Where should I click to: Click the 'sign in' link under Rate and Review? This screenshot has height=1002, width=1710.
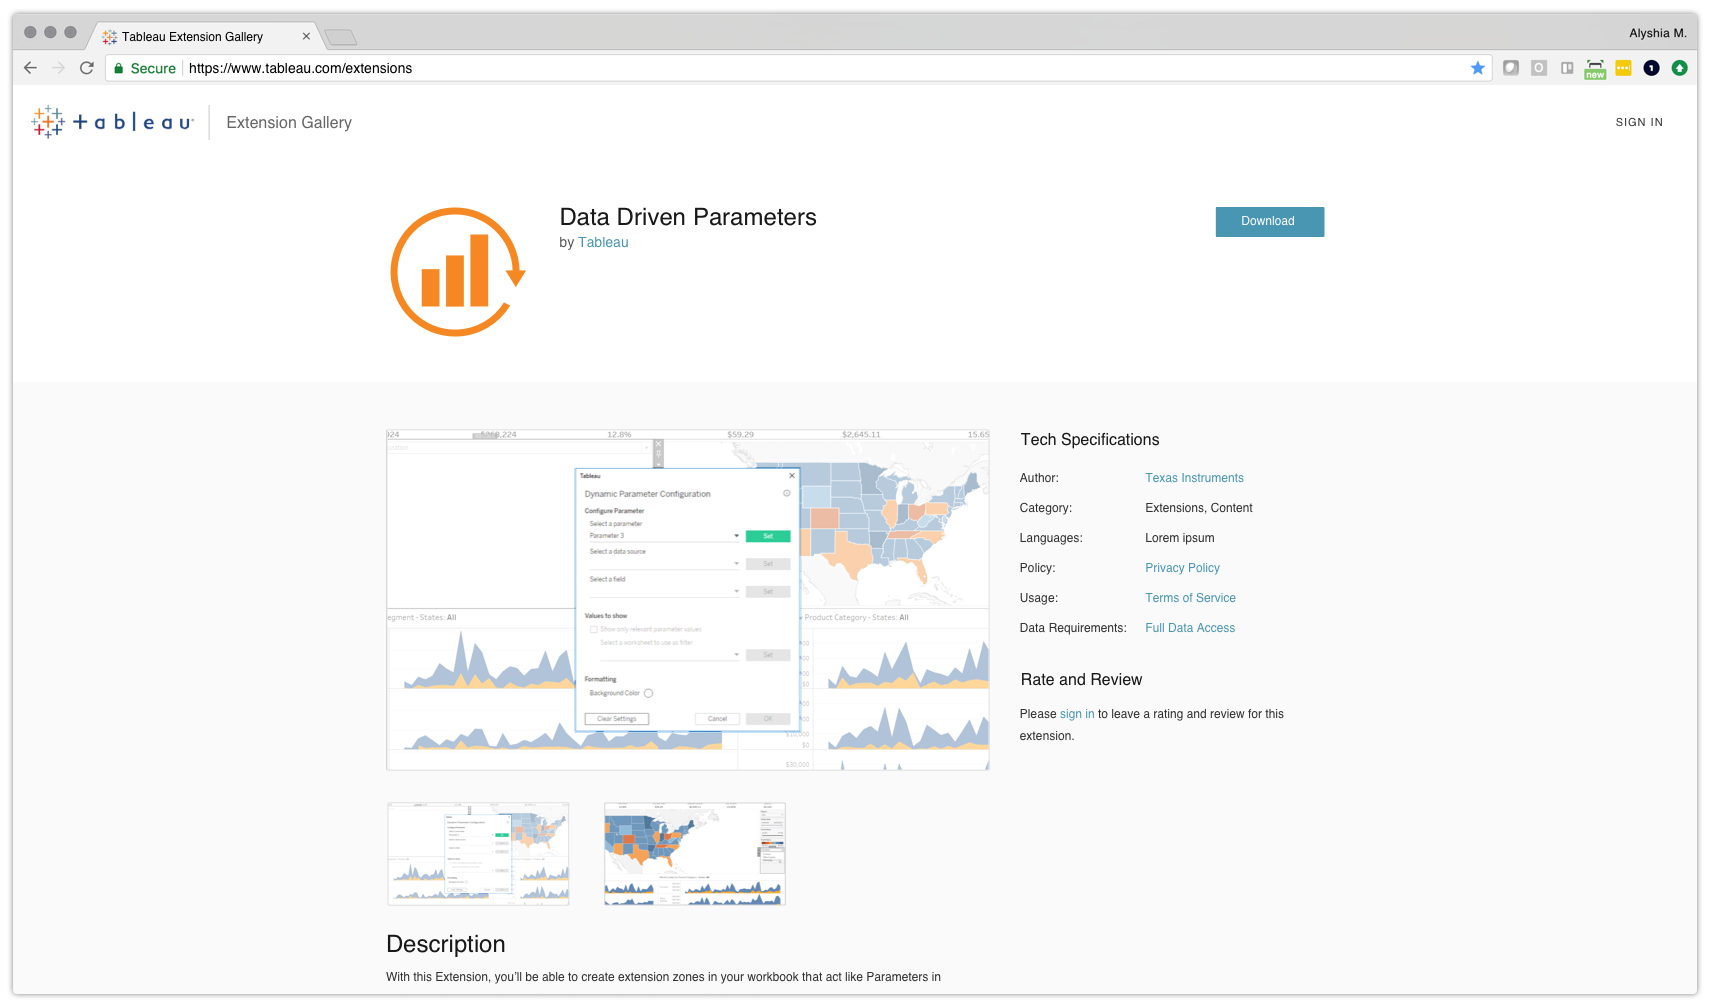pos(1077,714)
